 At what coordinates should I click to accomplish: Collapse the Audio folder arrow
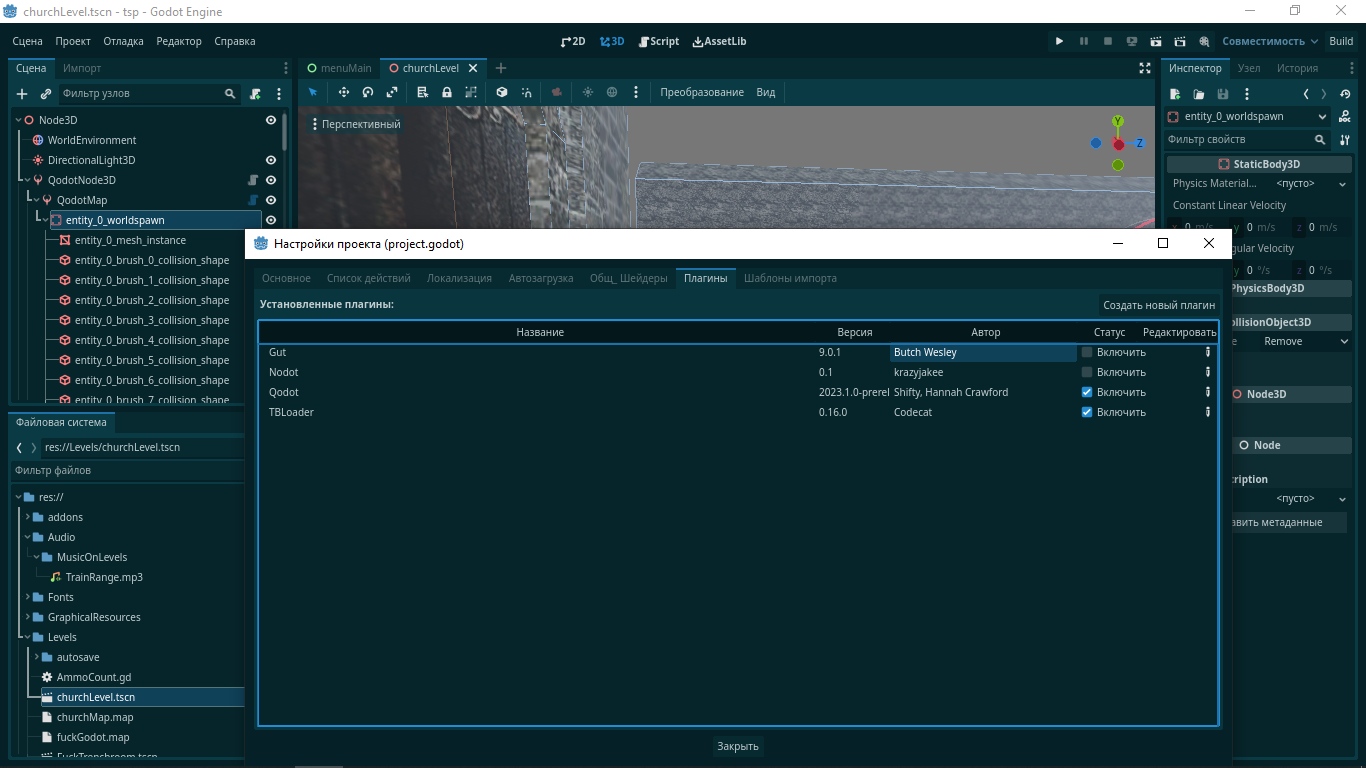(27, 537)
